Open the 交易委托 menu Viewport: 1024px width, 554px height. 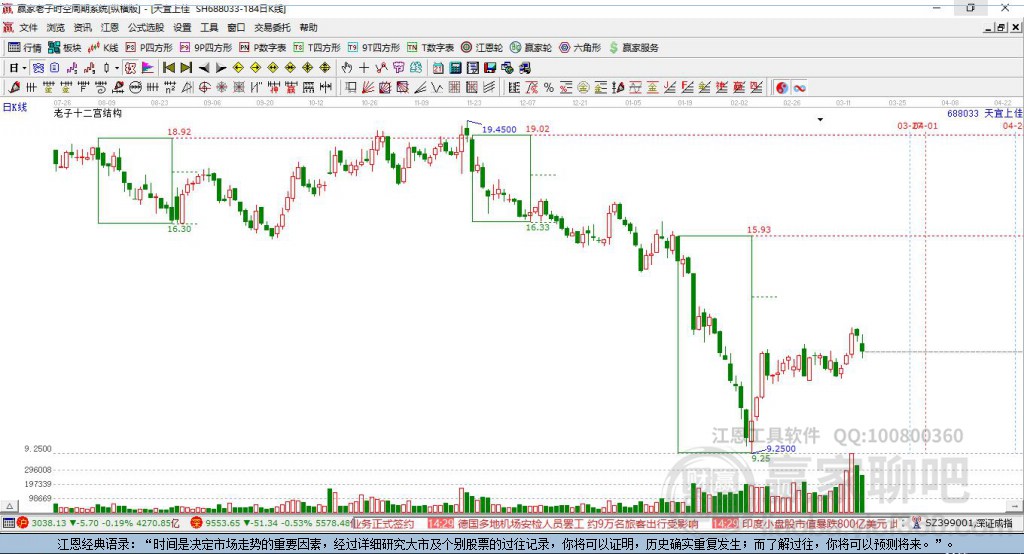click(272, 27)
